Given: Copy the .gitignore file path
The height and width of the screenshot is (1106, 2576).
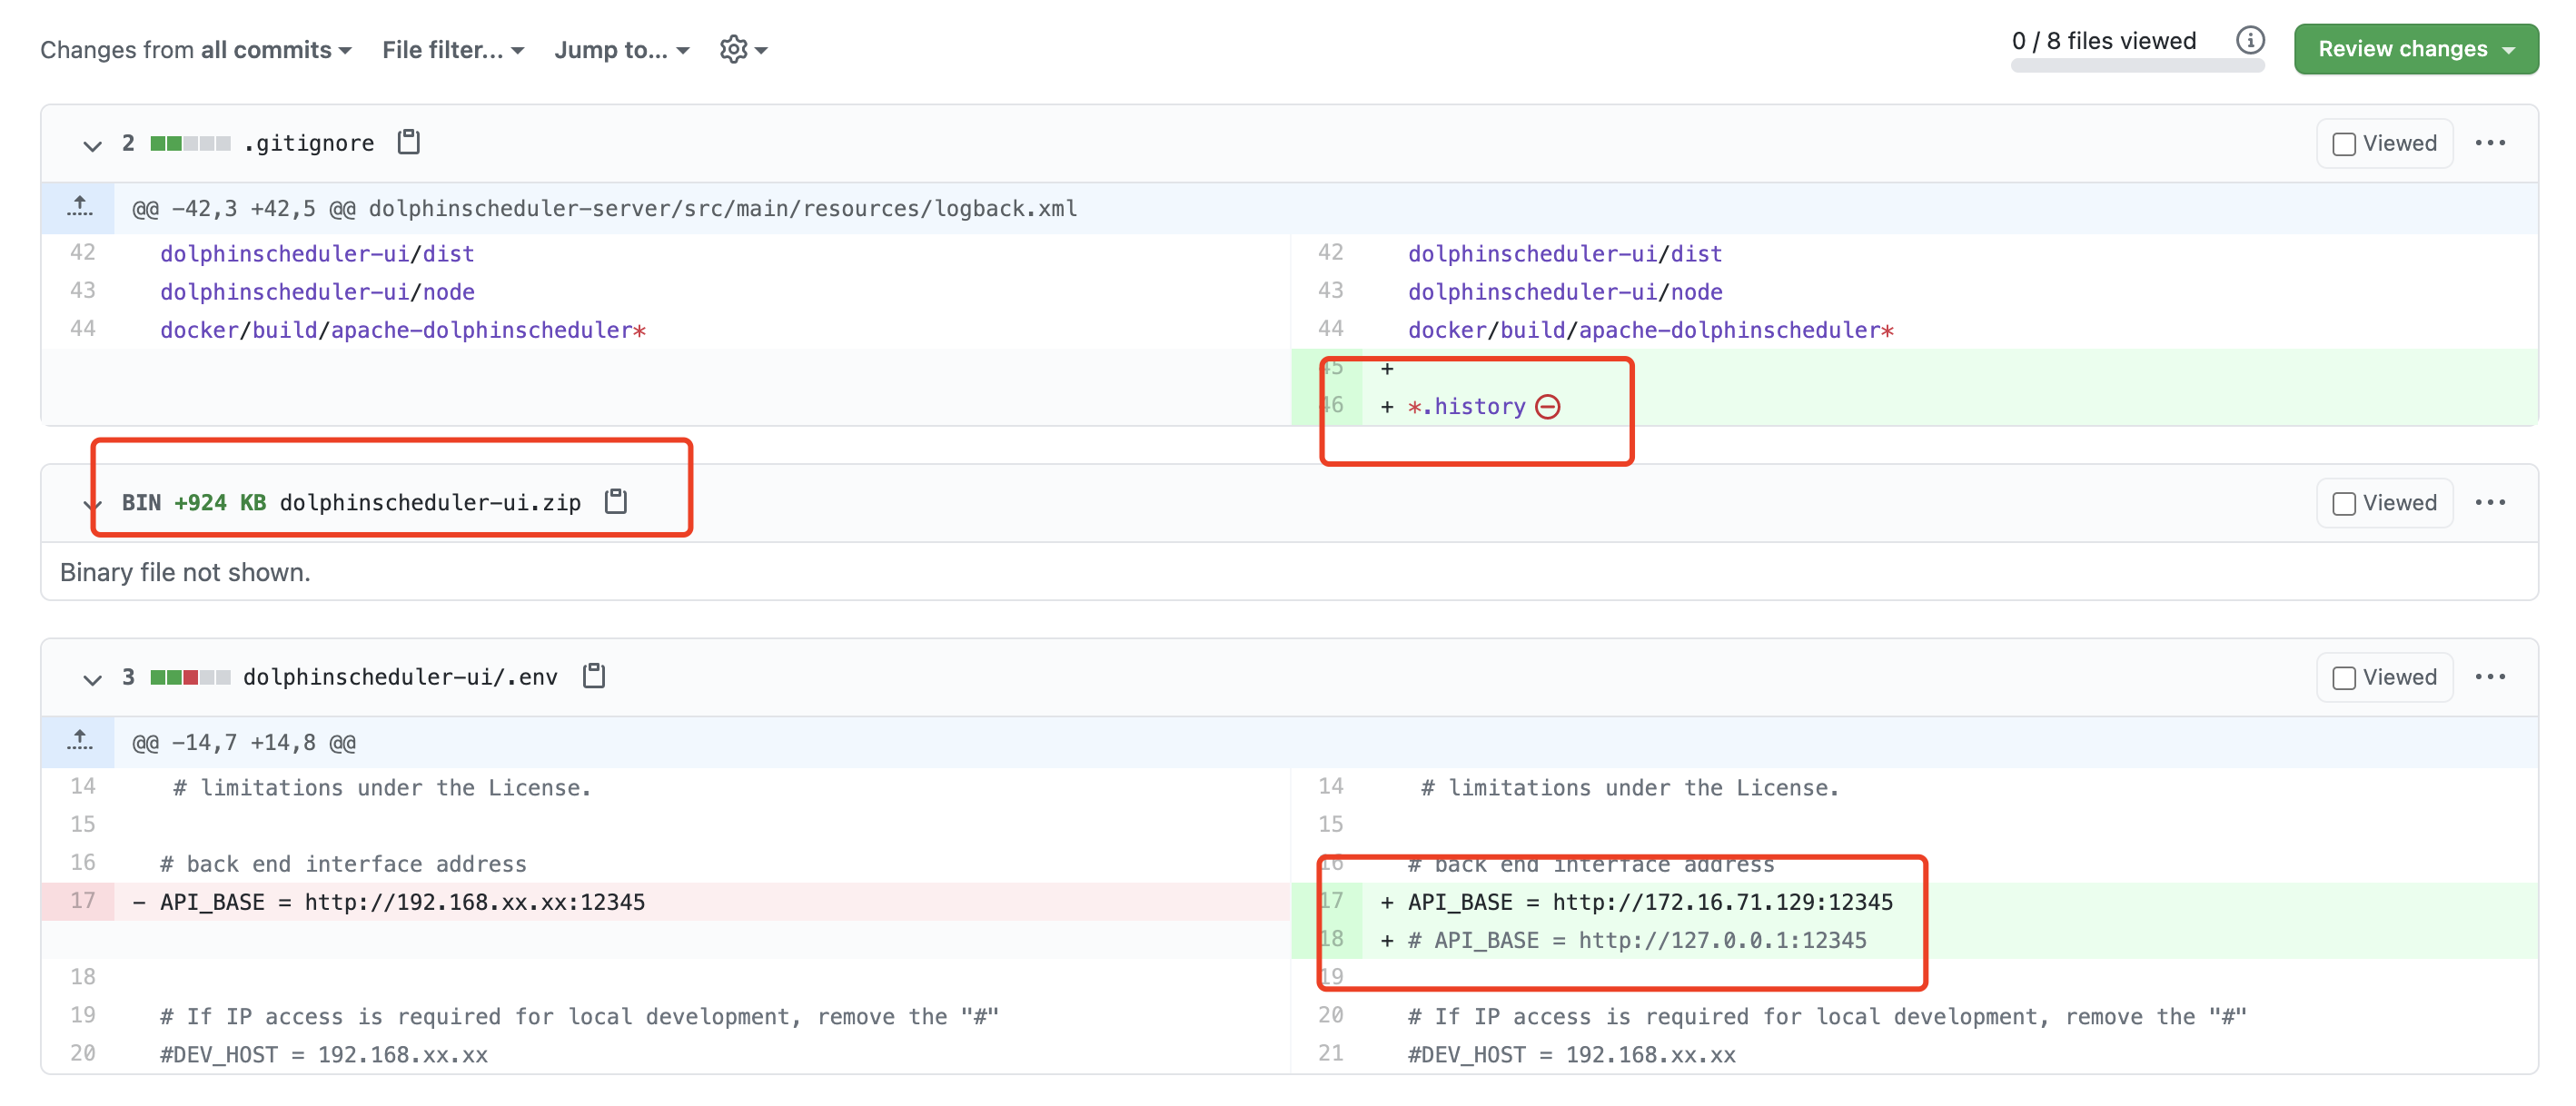Looking at the screenshot, I should 408,142.
